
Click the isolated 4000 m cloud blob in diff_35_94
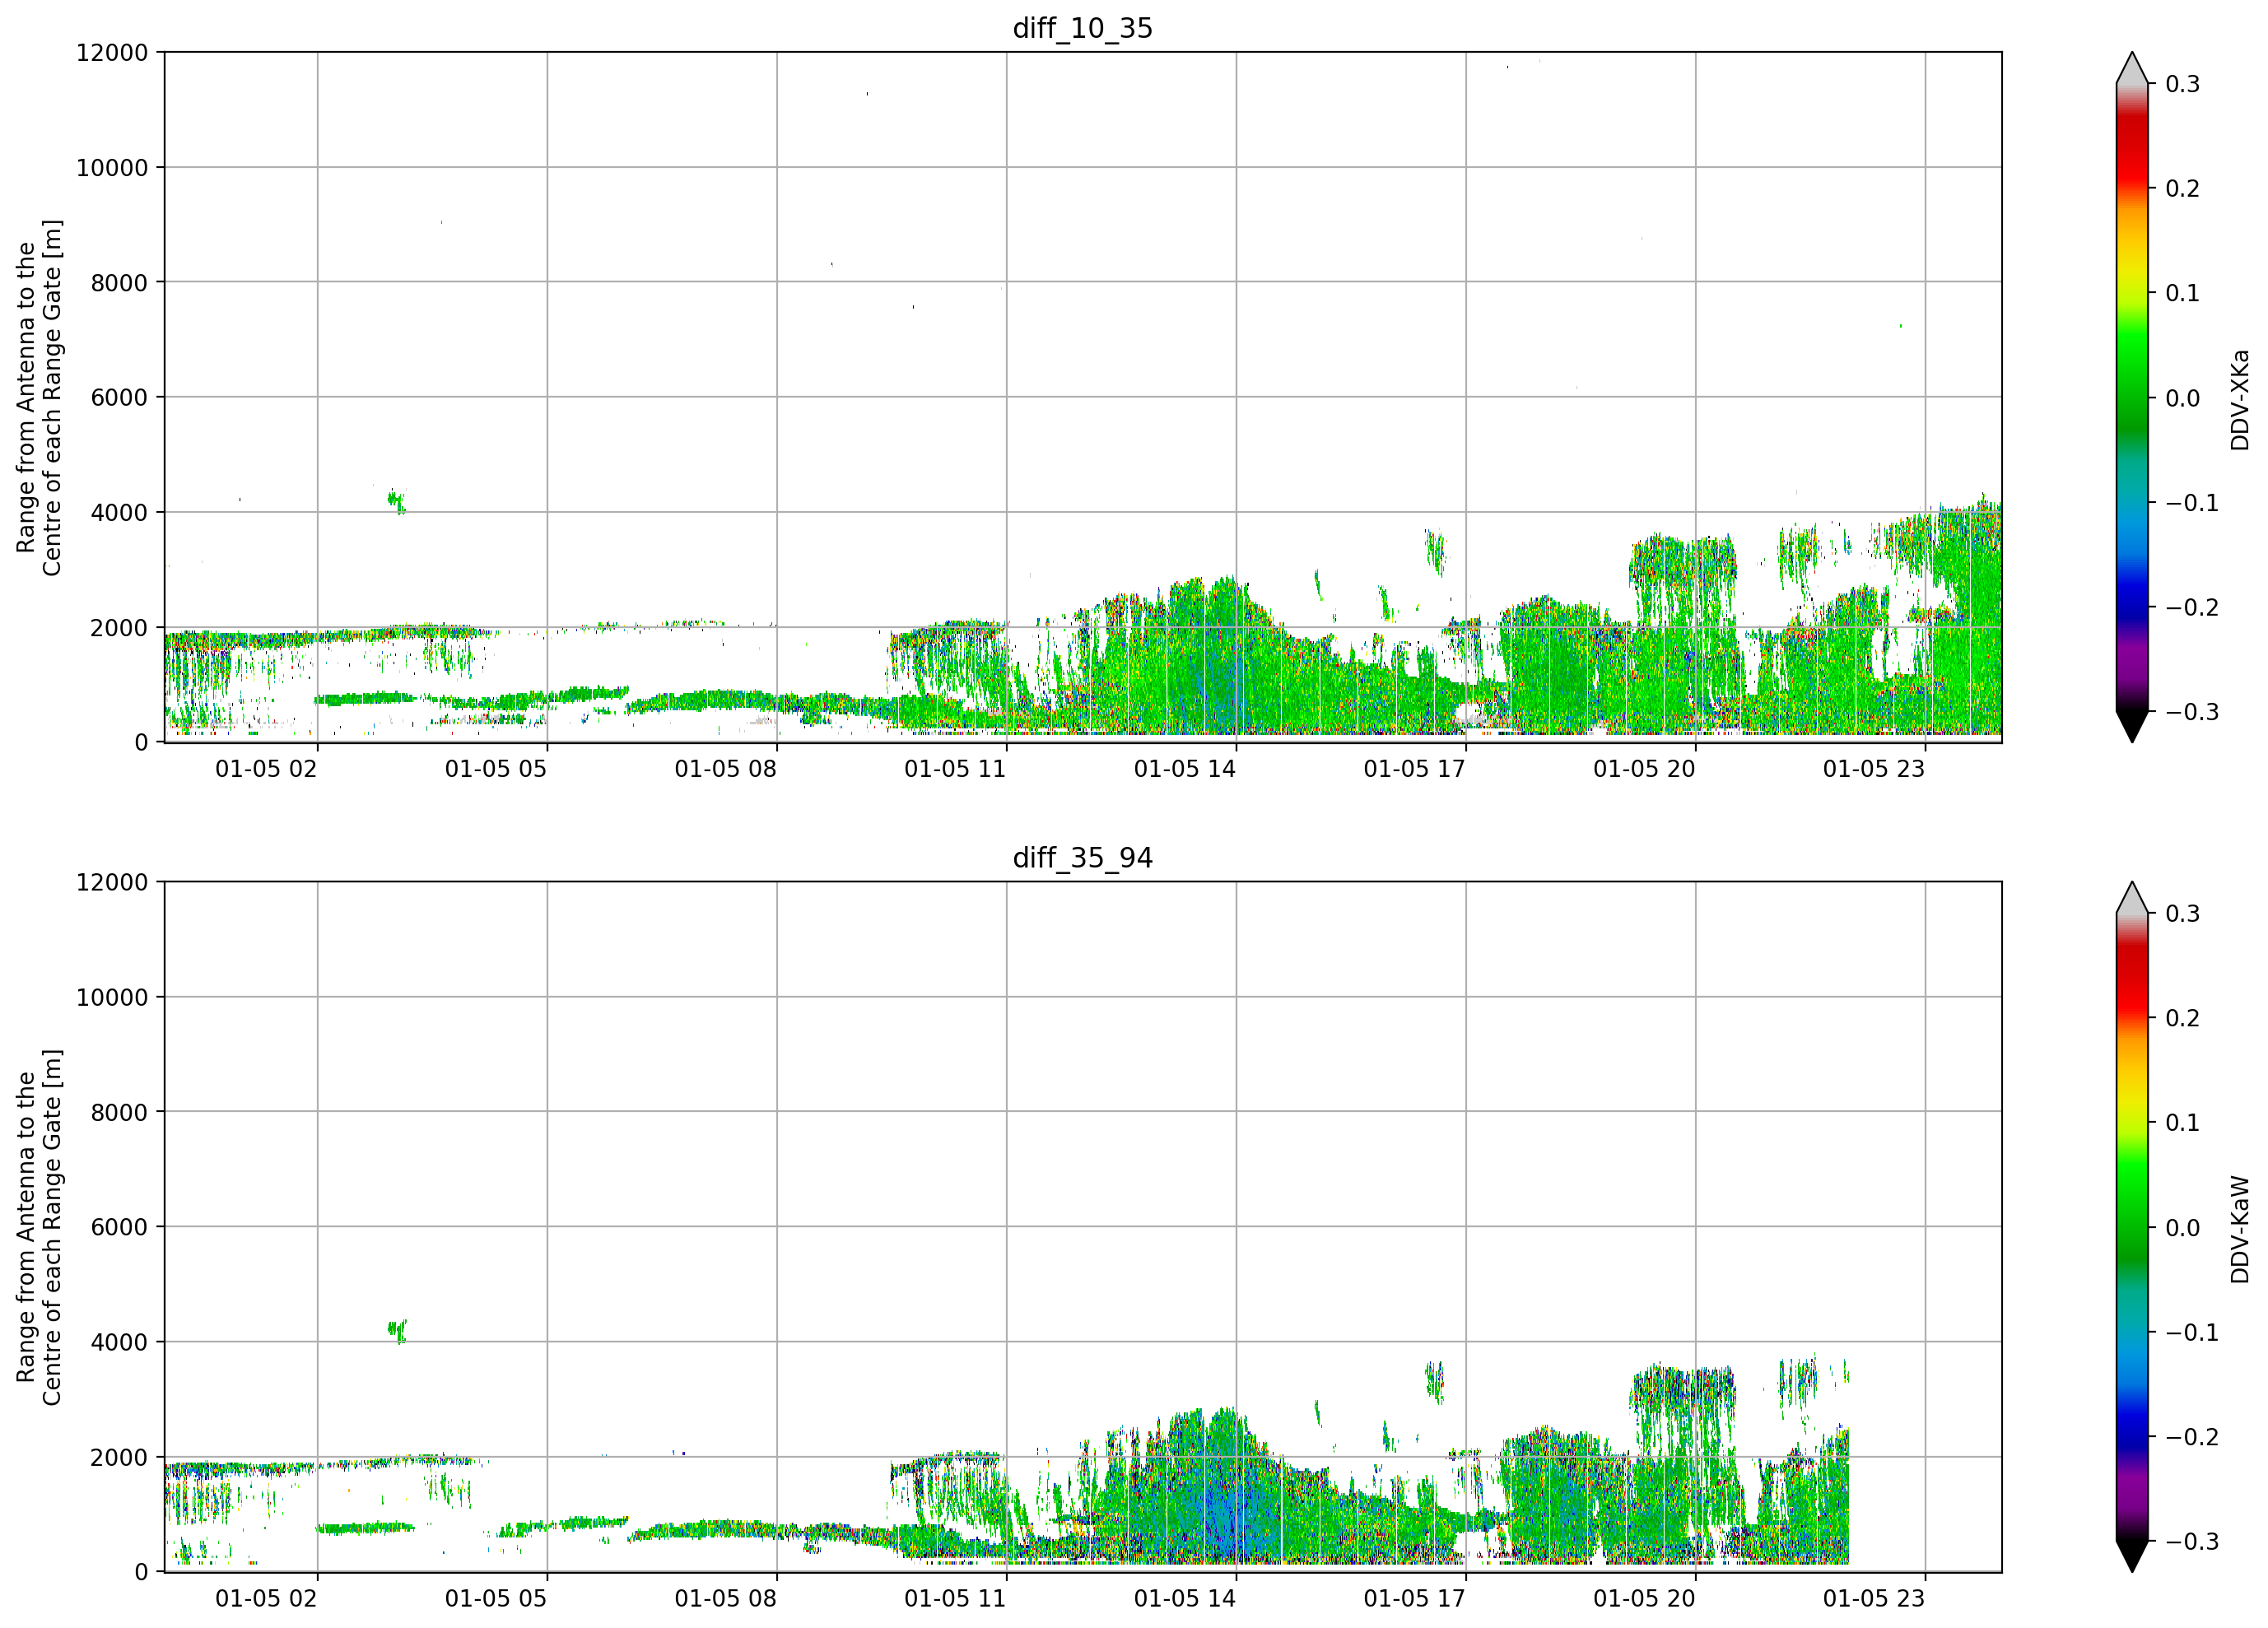(x=397, y=1331)
